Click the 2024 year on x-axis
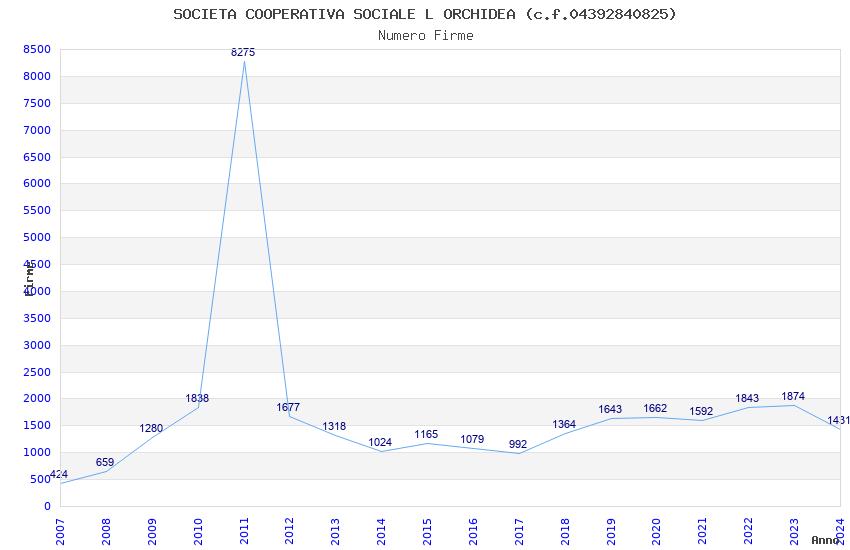The image size is (850, 550). coord(840,532)
